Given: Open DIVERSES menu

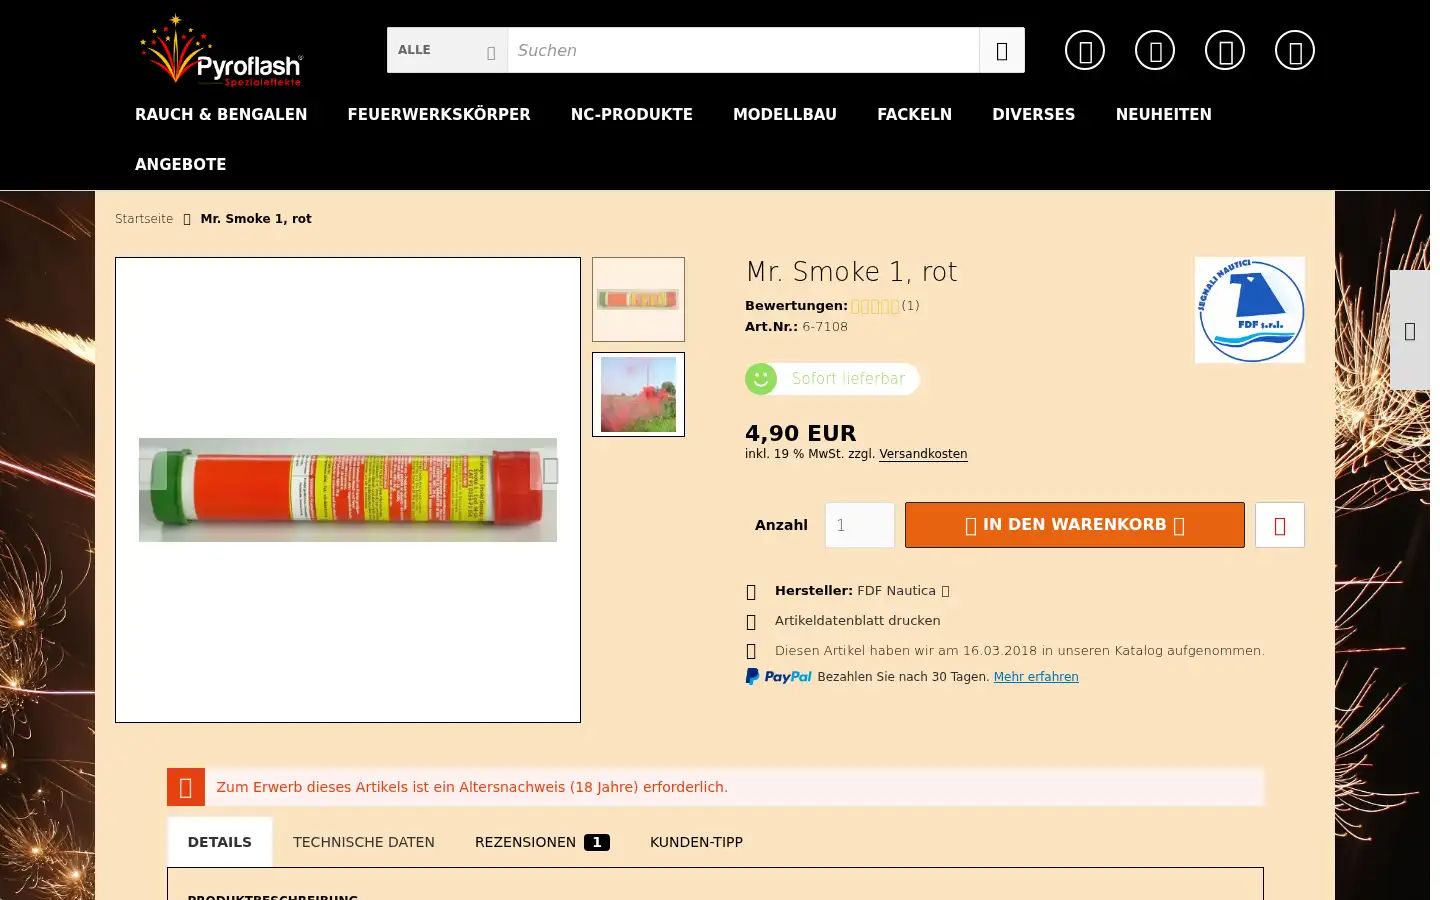Looking at the screenshot, I should click(1034, 115).
